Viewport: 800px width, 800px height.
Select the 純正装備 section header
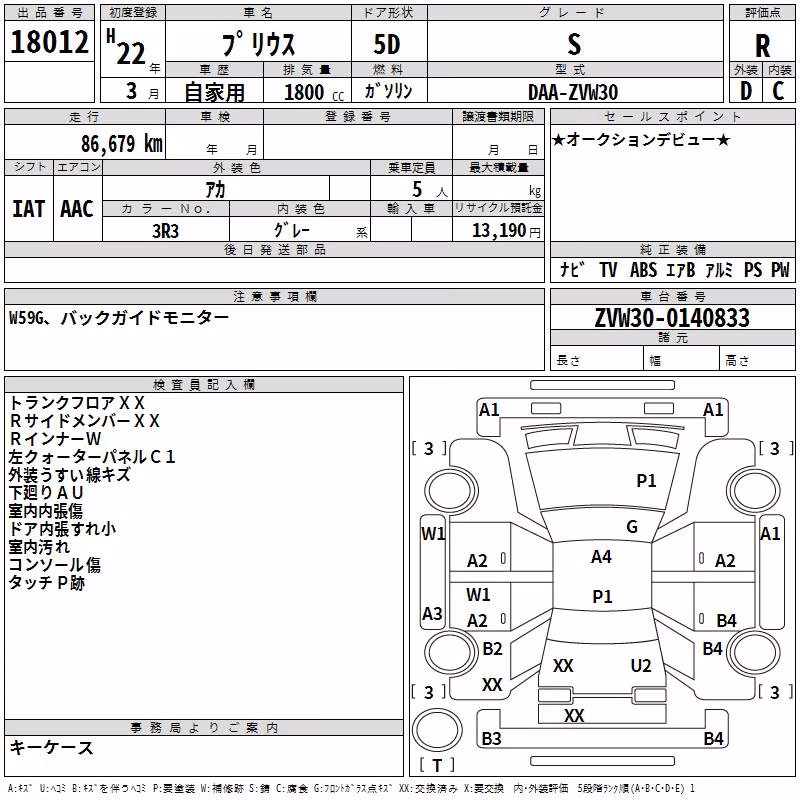pyautogui.click(x=672, y=249)
